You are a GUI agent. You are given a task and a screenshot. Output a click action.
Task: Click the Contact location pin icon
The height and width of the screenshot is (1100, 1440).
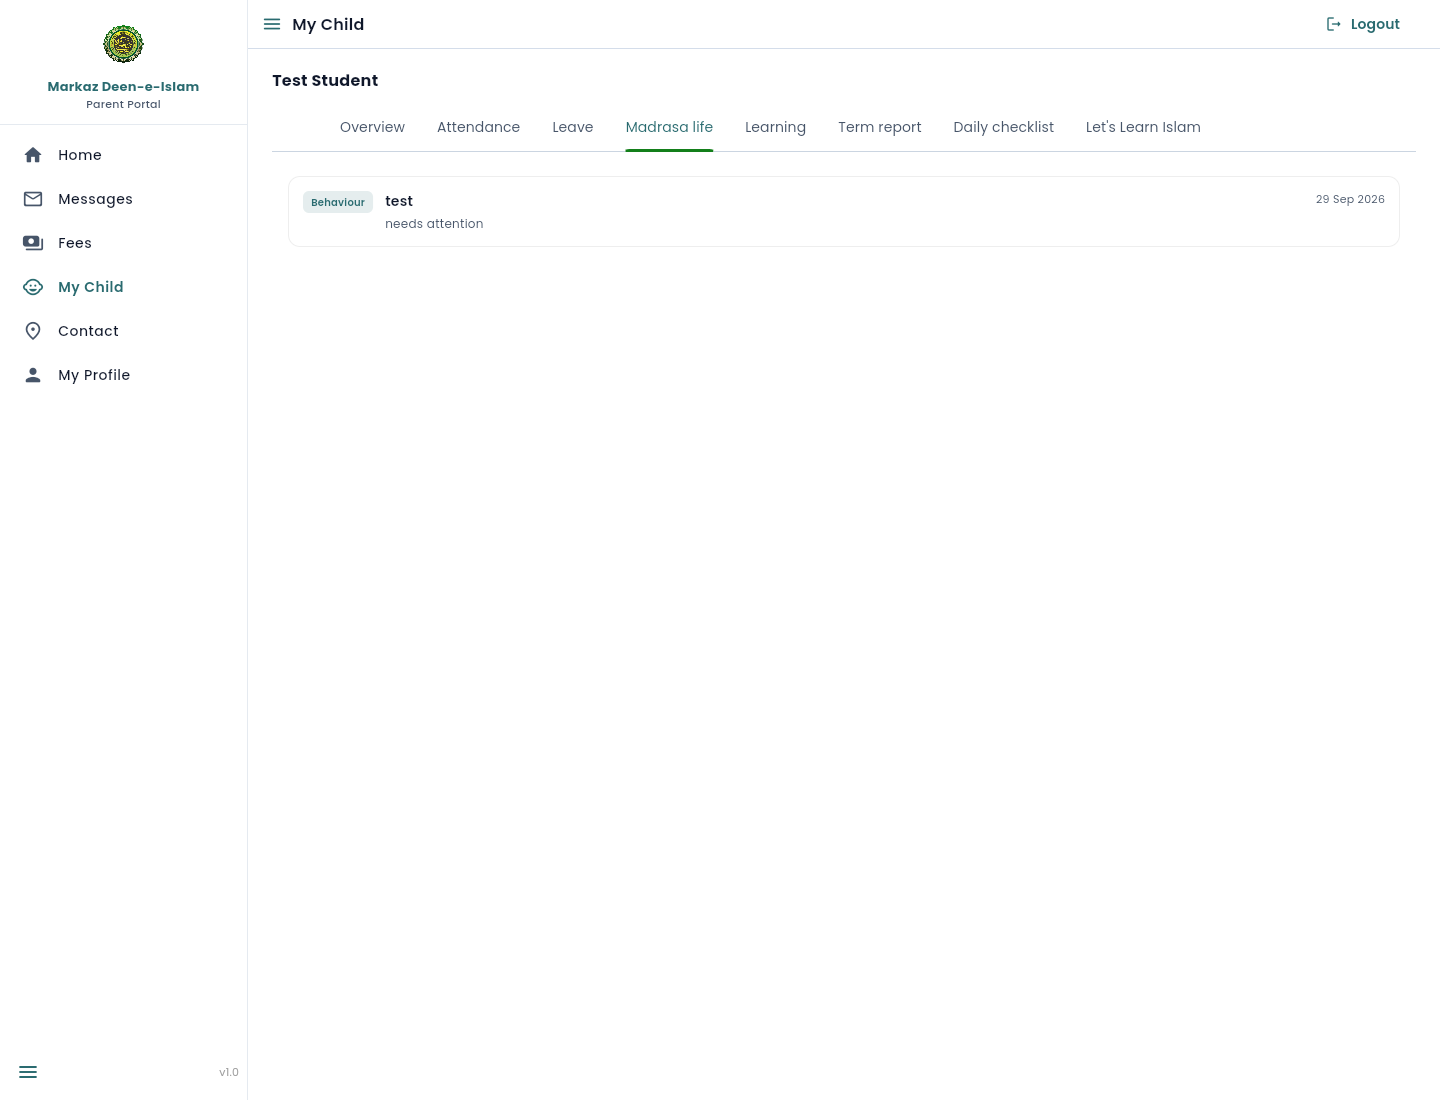(33, 331)
